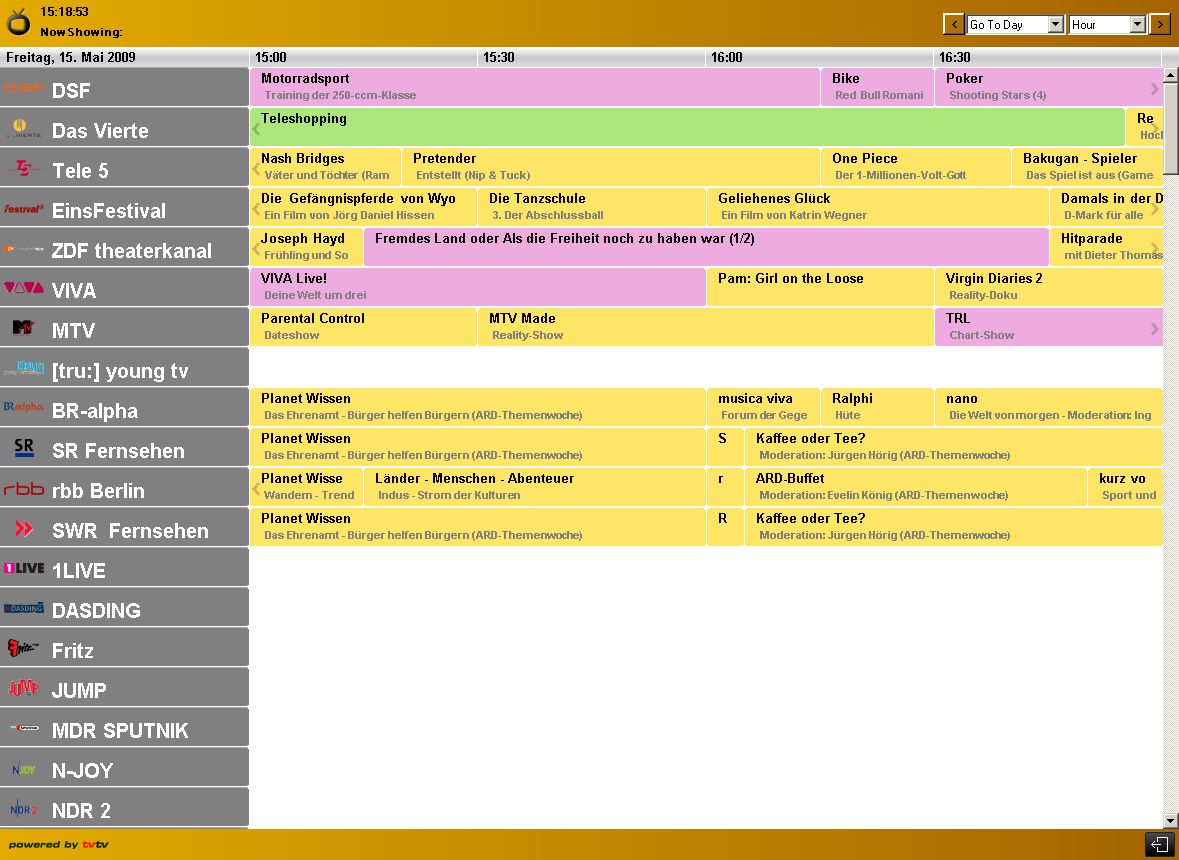Select the Bike Red Bull Romani program

[877, 86]
